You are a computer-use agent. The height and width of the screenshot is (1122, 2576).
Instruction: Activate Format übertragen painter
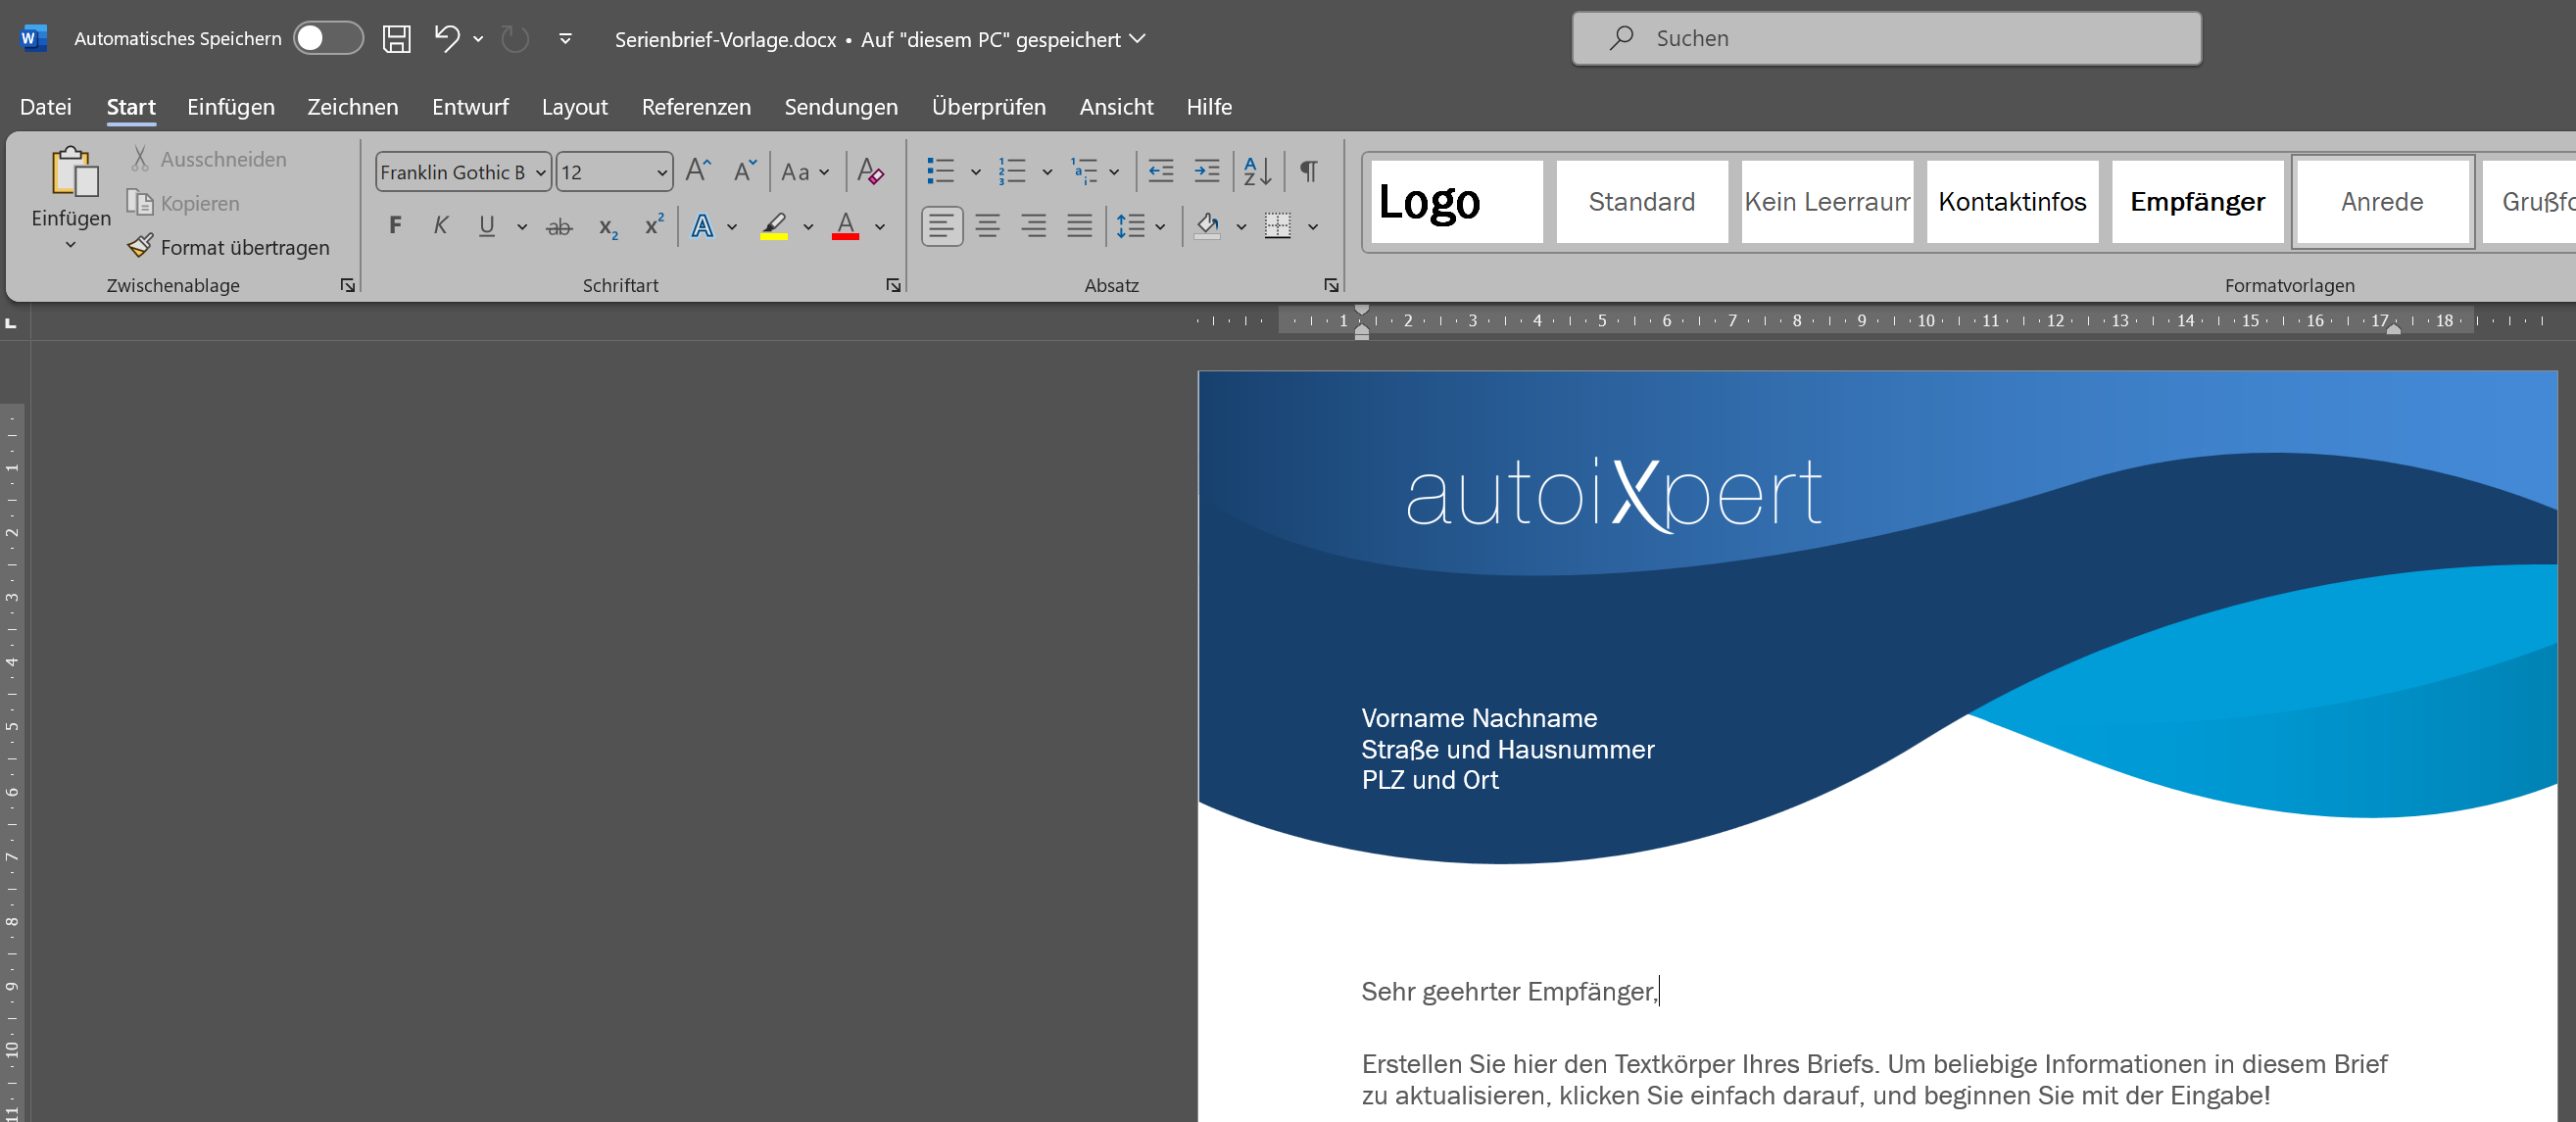(x=228, y=247)
